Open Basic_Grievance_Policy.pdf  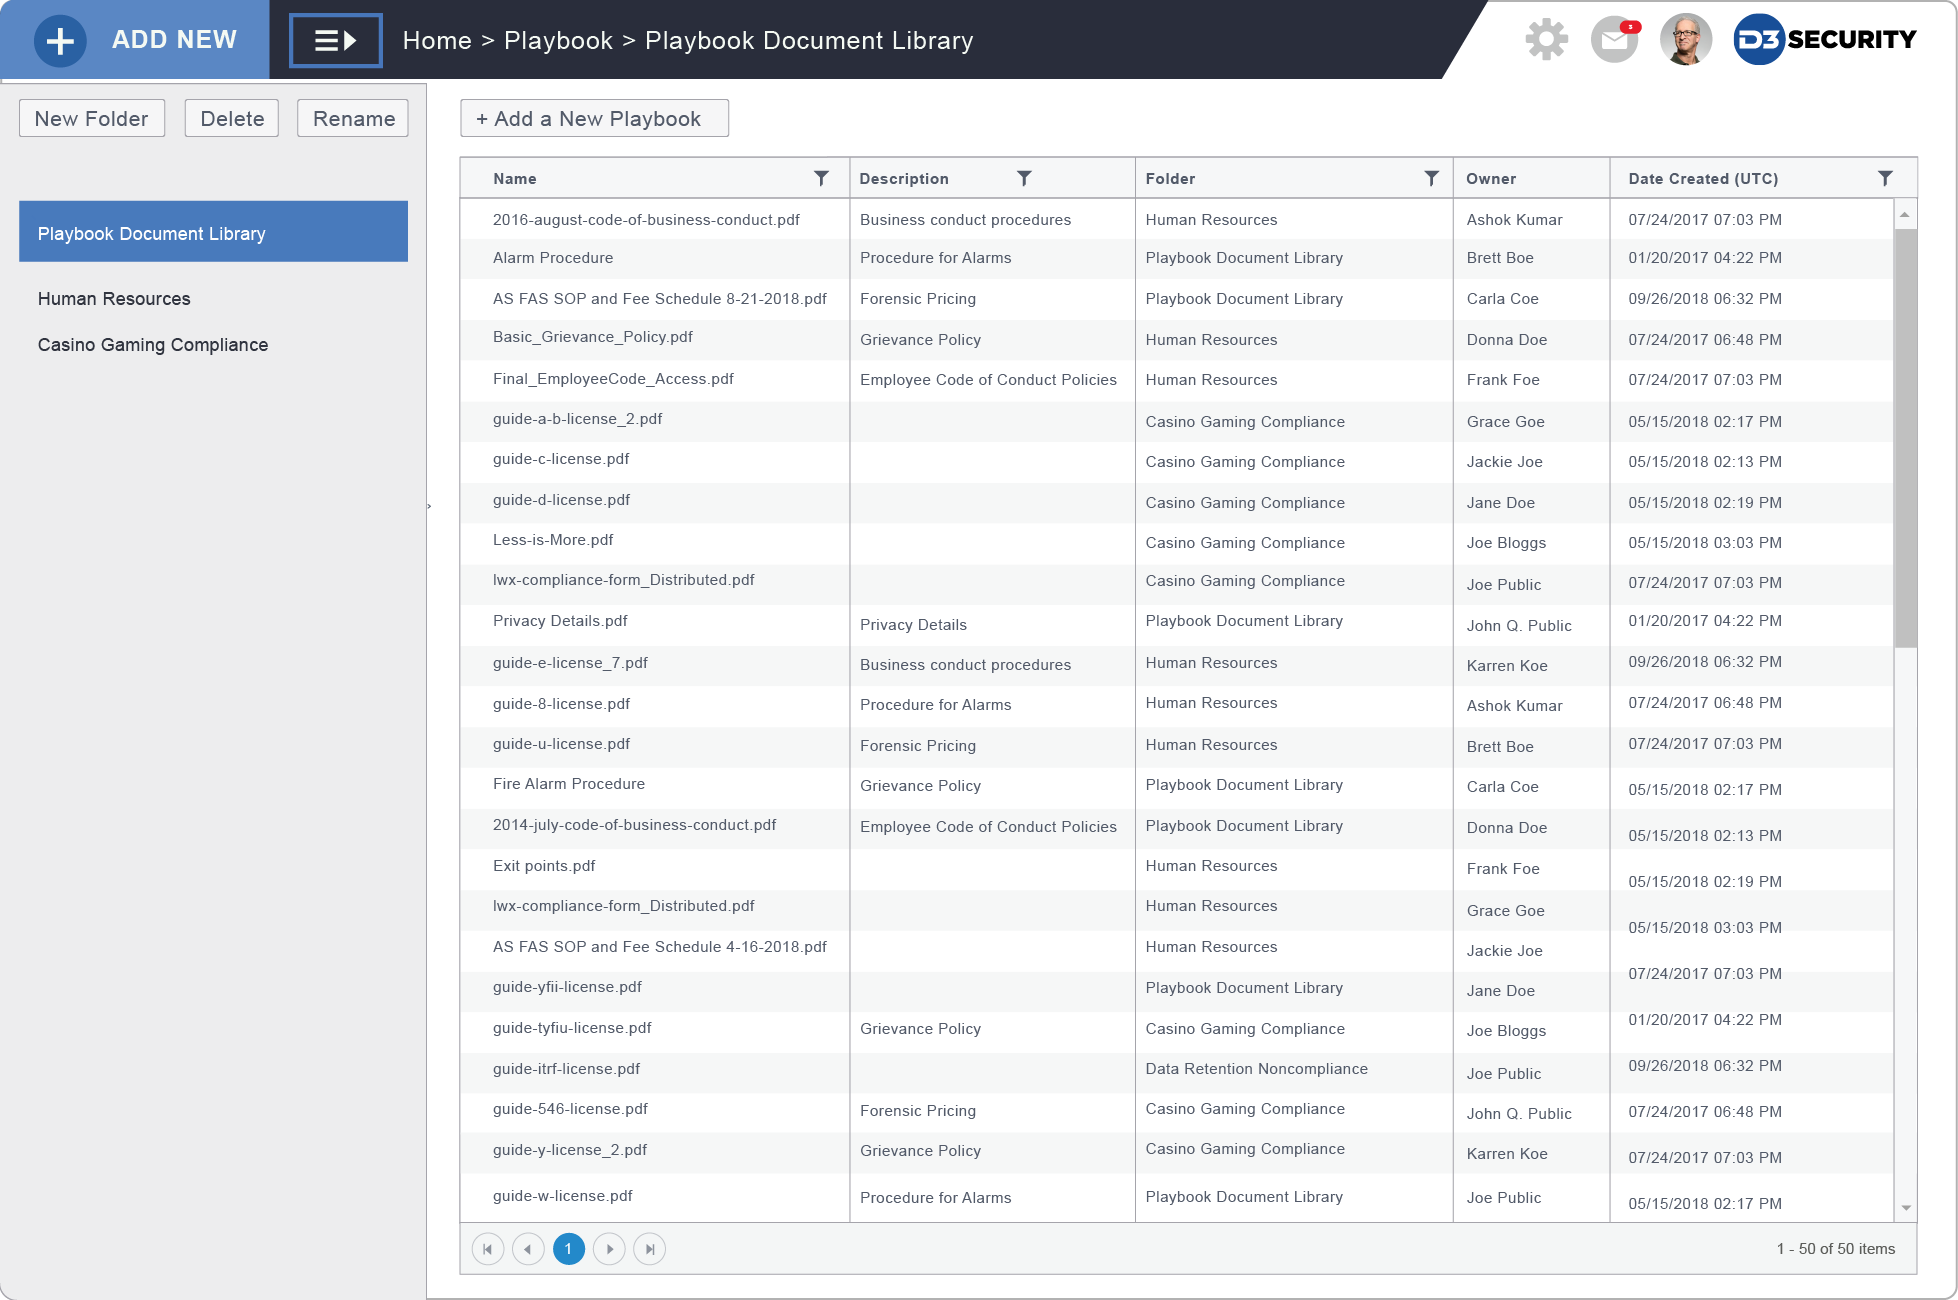(593, 337)
